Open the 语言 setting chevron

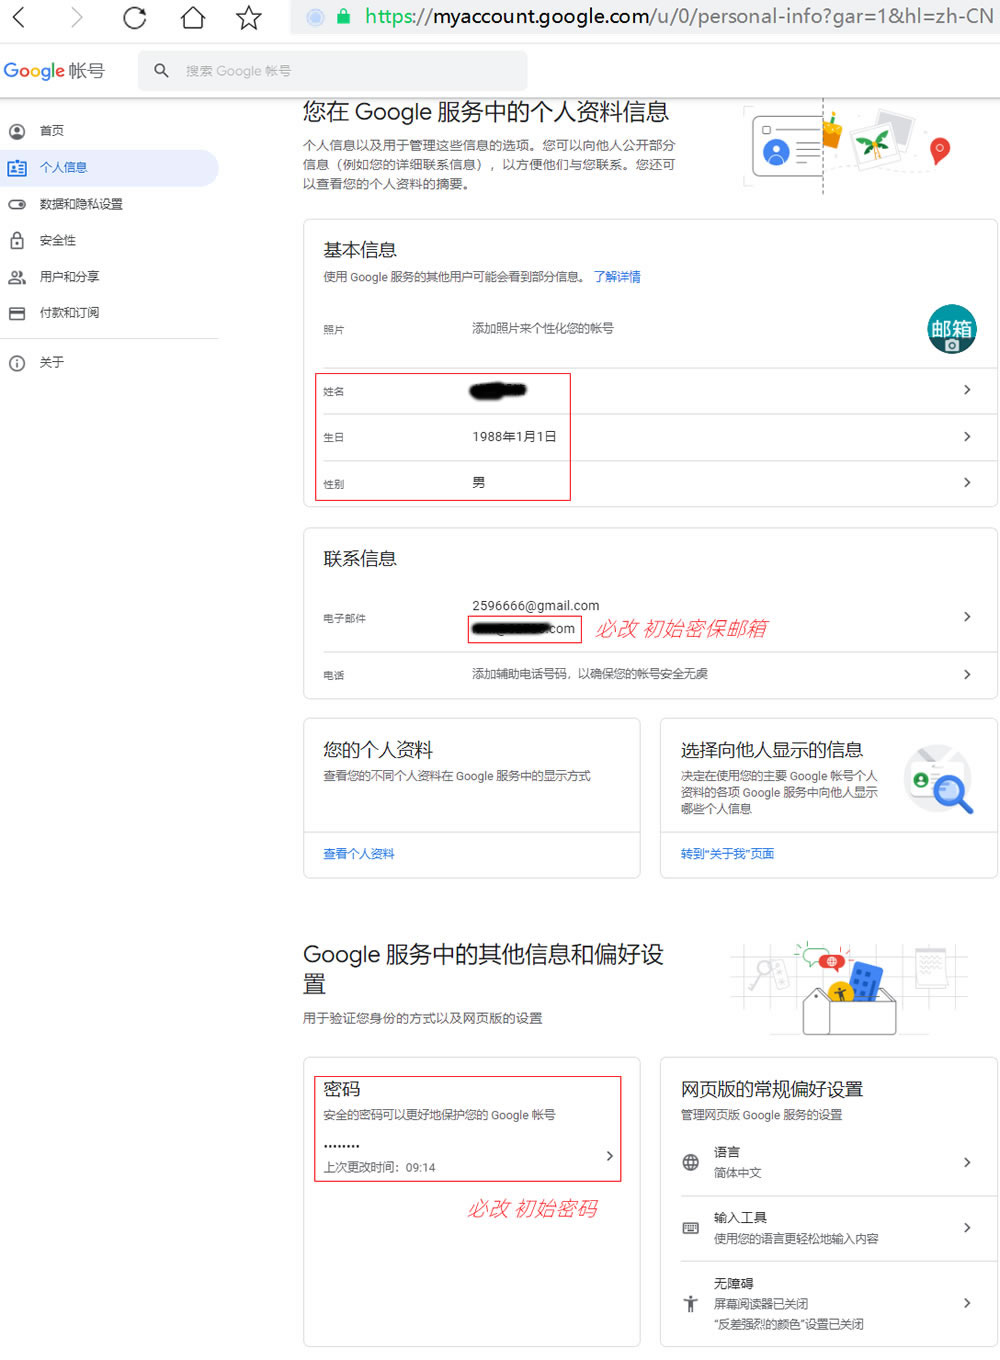pyautogui.click(x=967, y=1162)
